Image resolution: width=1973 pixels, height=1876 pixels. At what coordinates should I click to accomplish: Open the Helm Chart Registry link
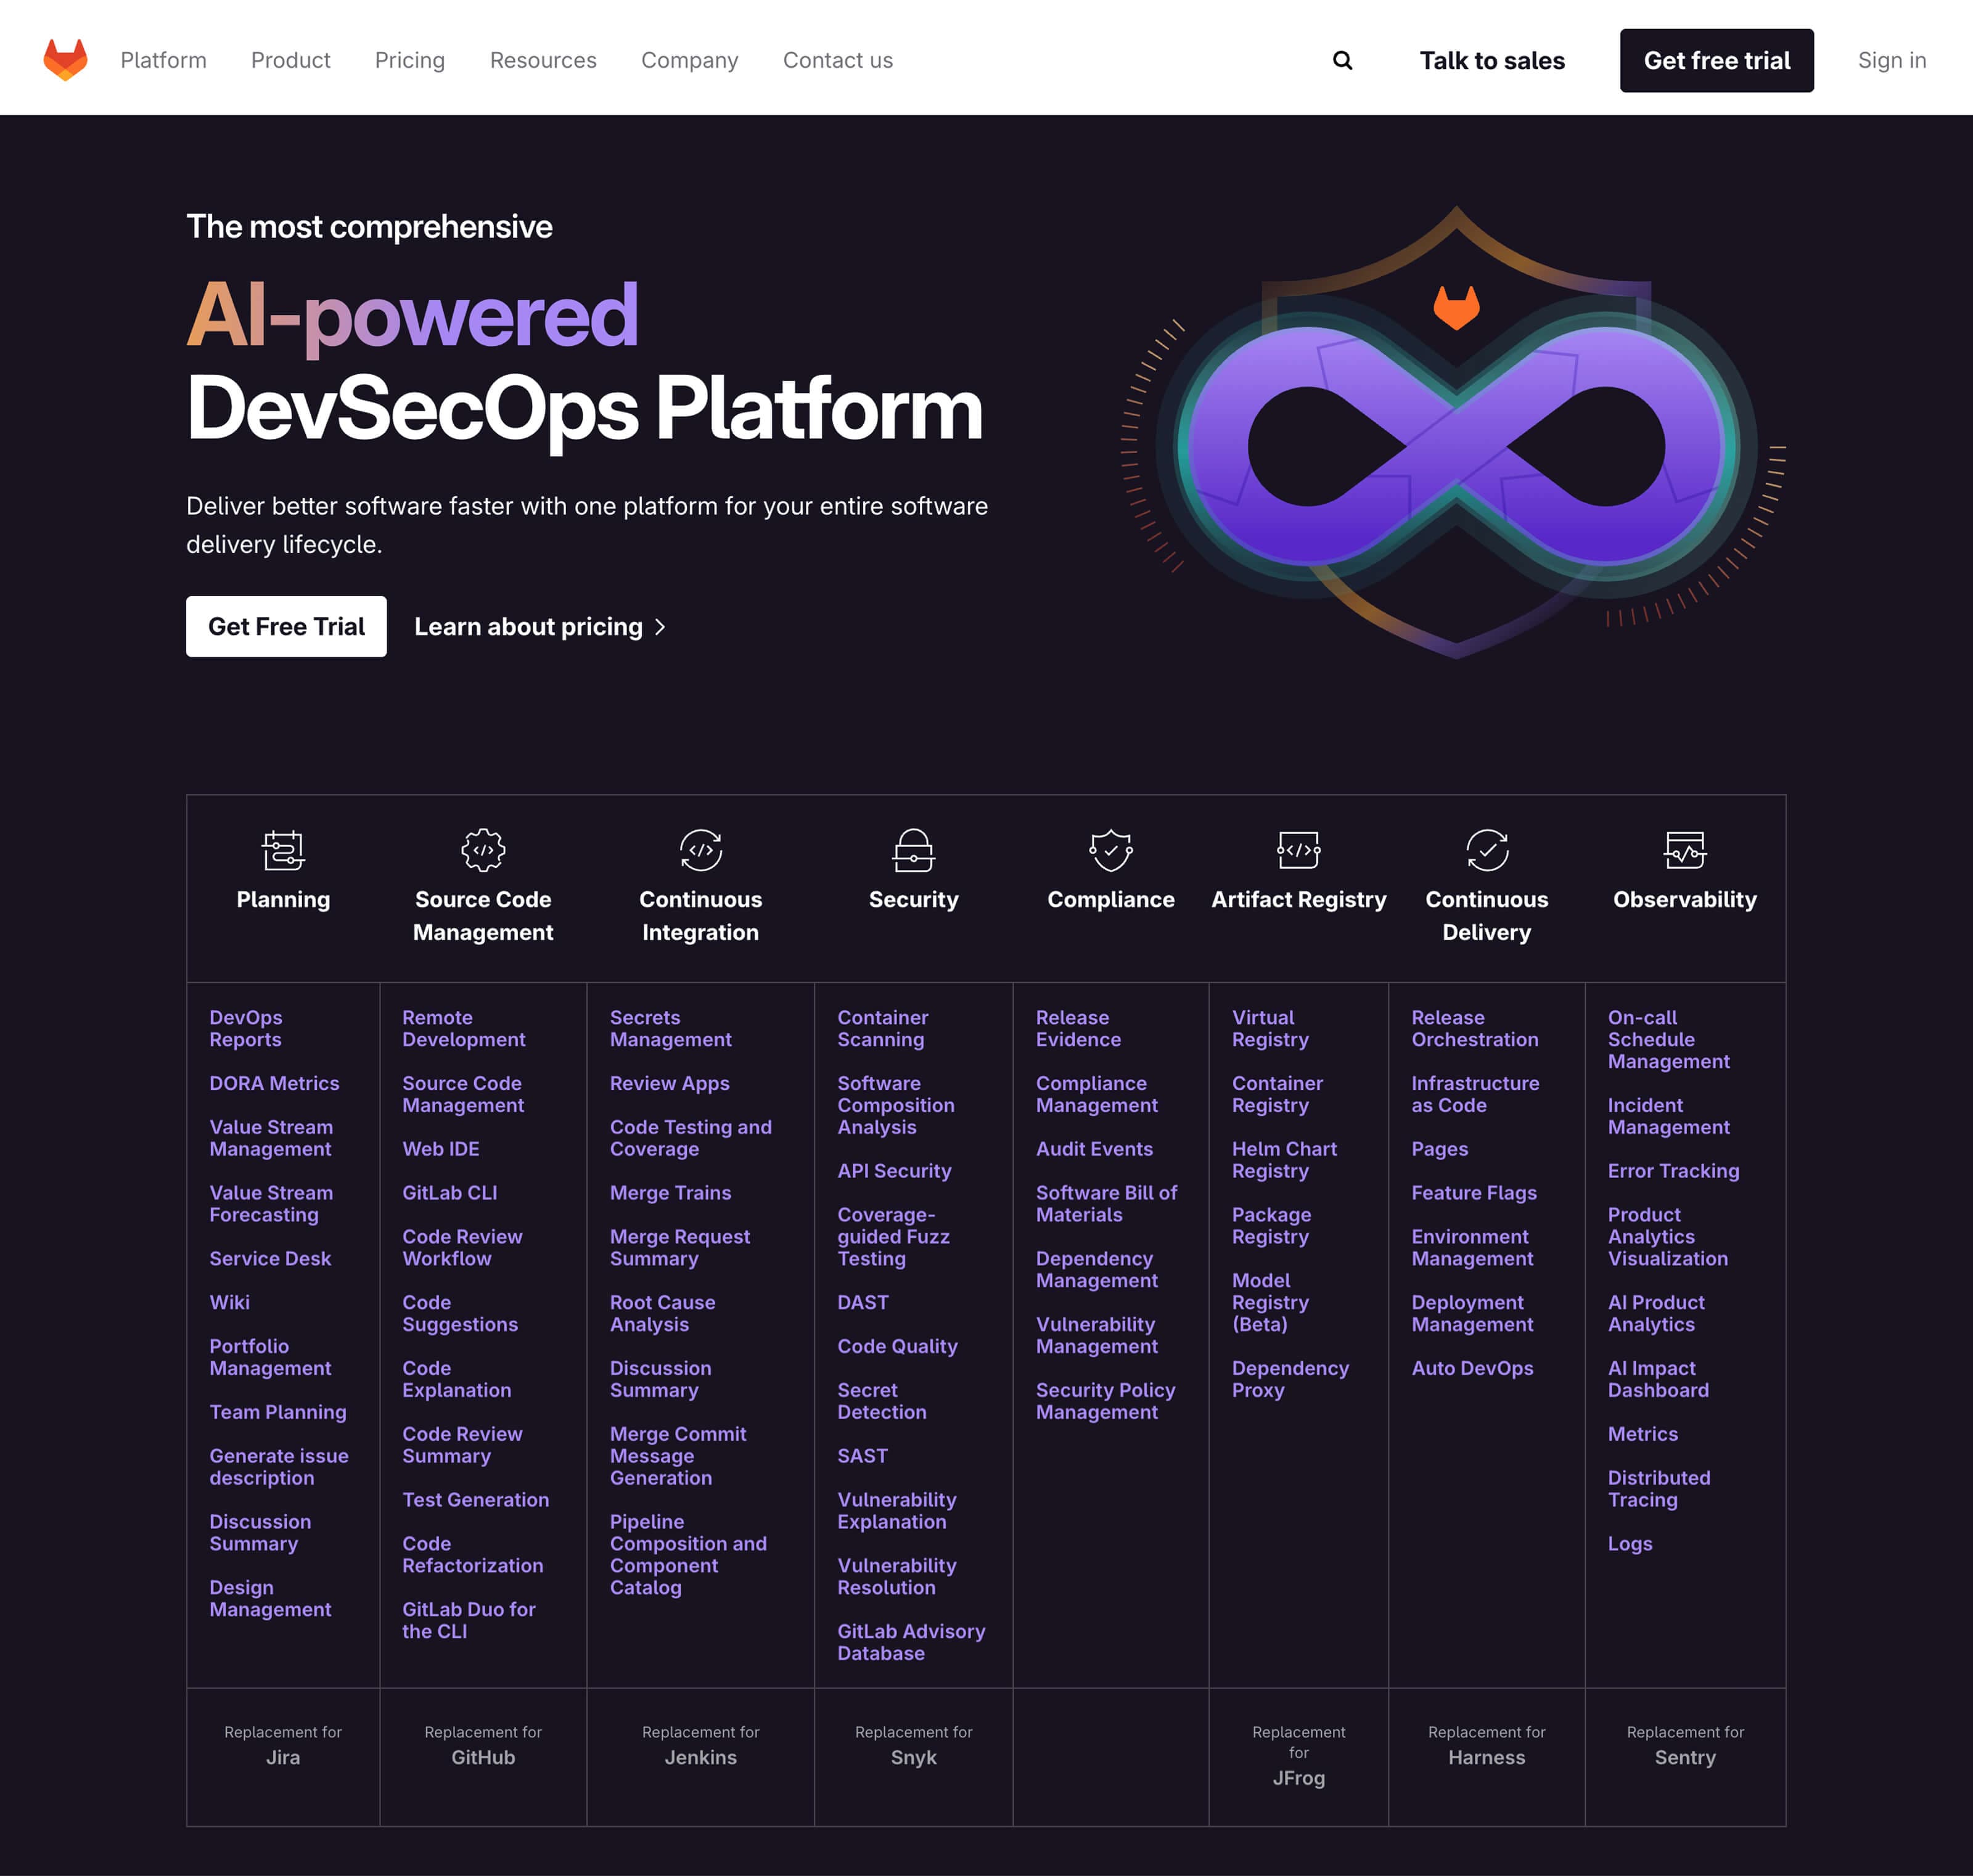click(x=1284, y=1160)
